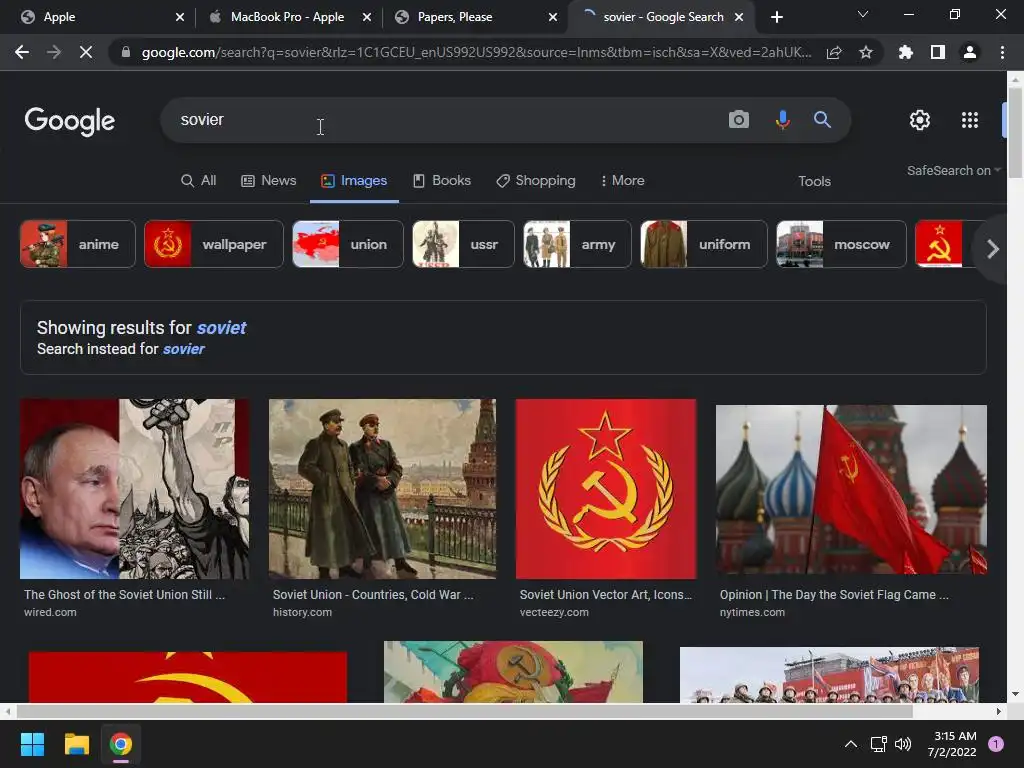Open the clock and date in taskbar

pos(953,744)
